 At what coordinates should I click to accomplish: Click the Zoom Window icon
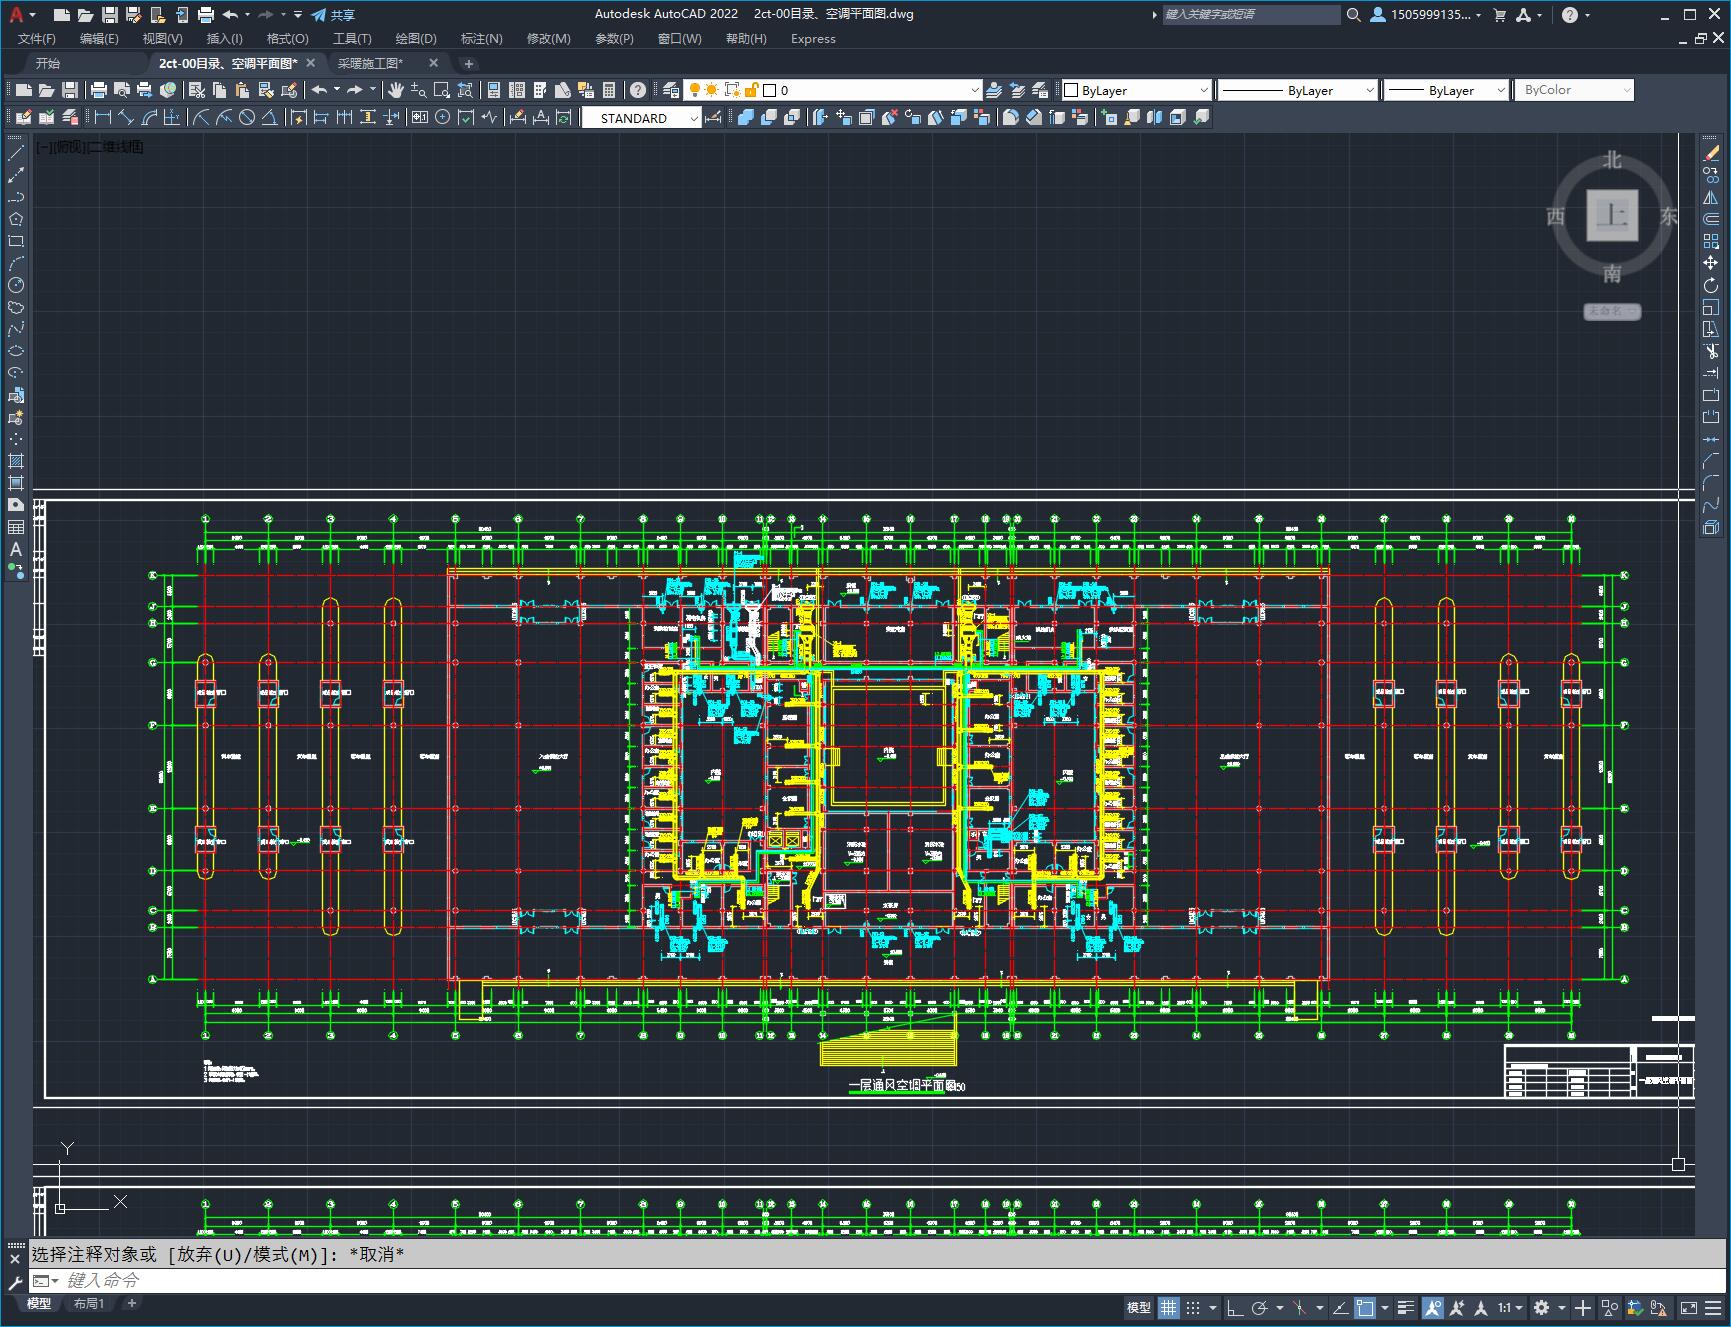441,90
